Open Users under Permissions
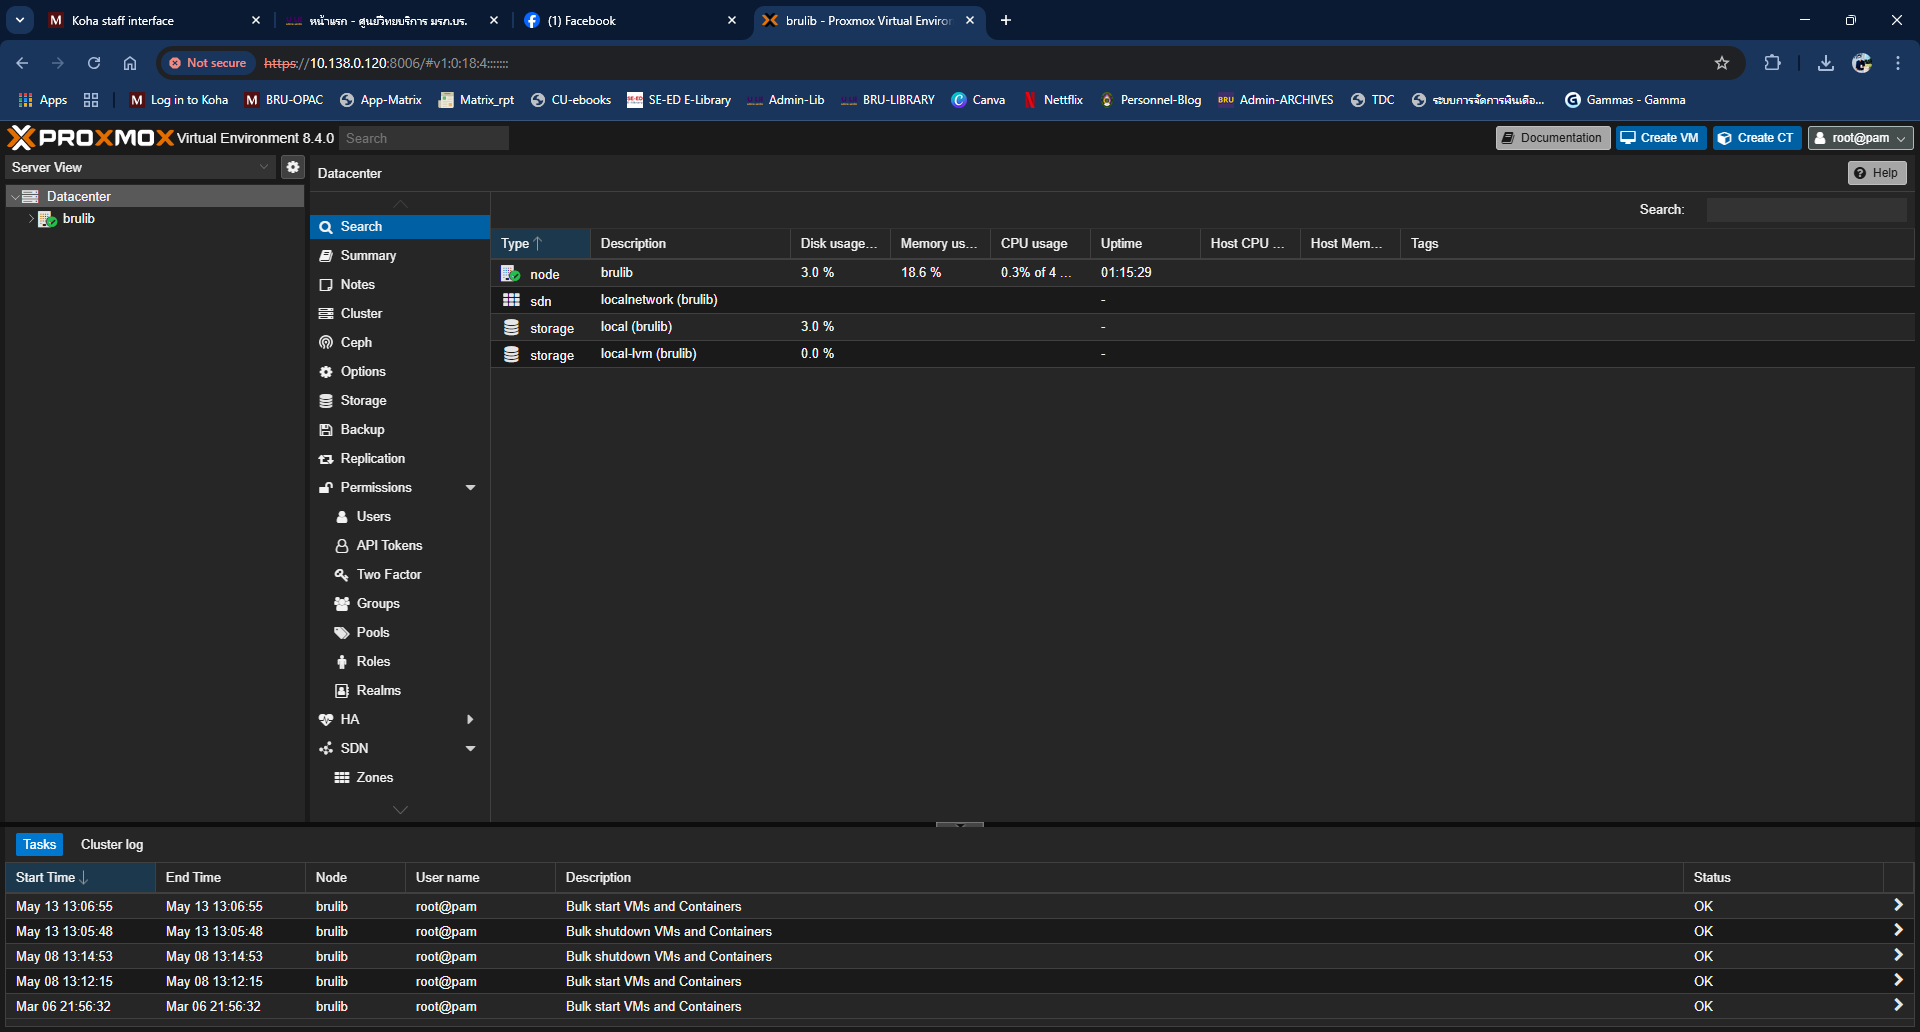1920x1032 pixels. [400, 517]
